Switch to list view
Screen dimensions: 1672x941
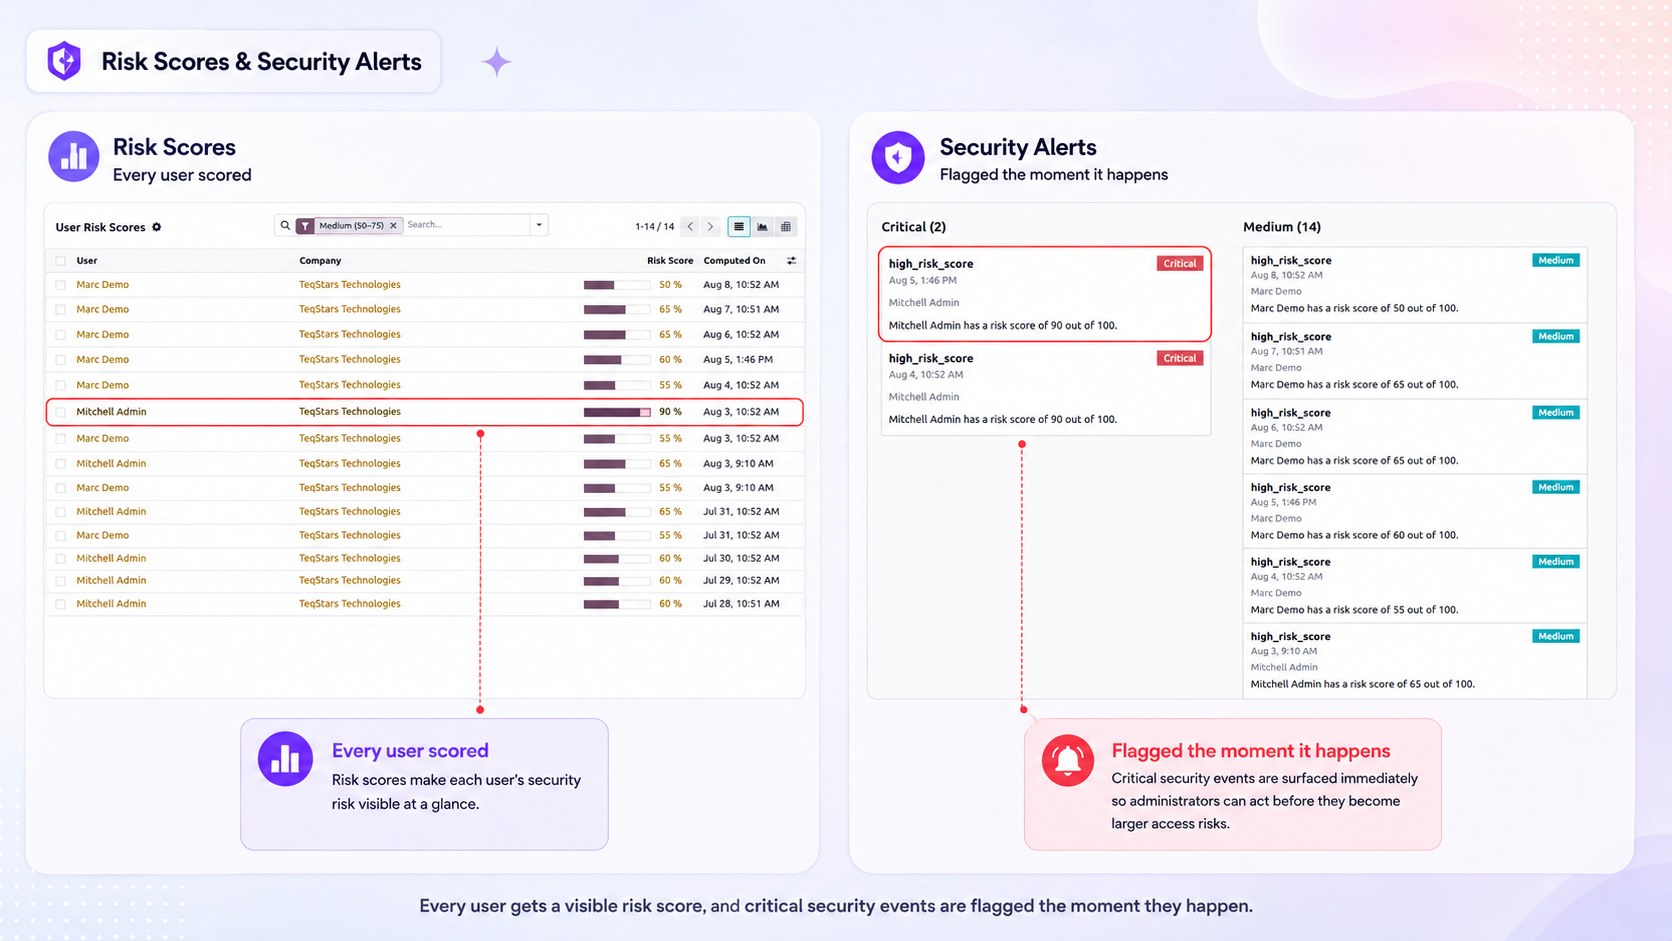pos(739,227)
